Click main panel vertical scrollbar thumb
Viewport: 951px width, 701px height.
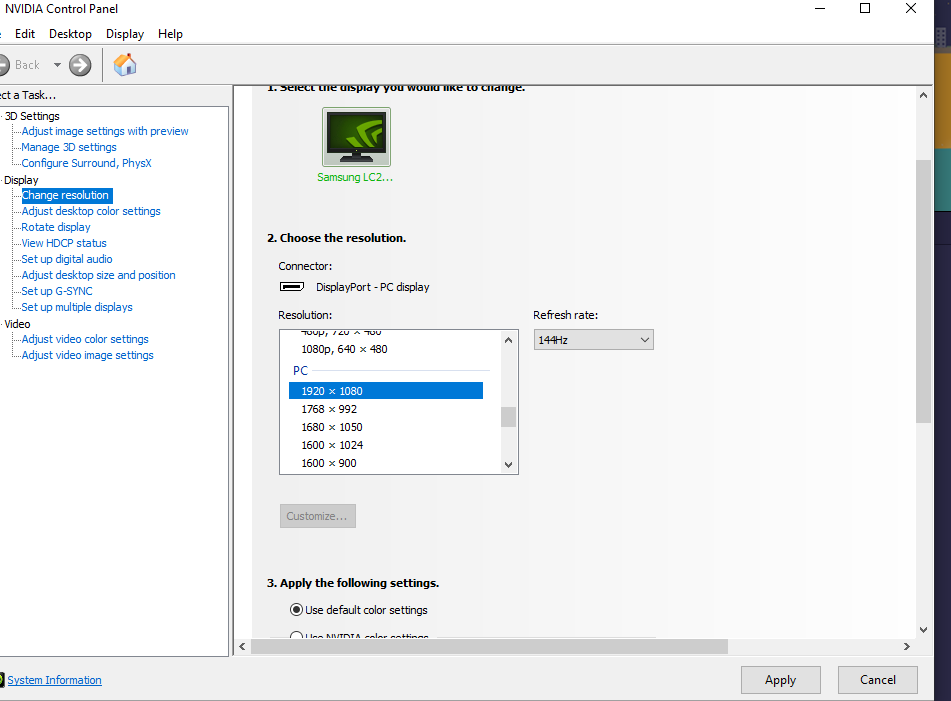[923, 291]
